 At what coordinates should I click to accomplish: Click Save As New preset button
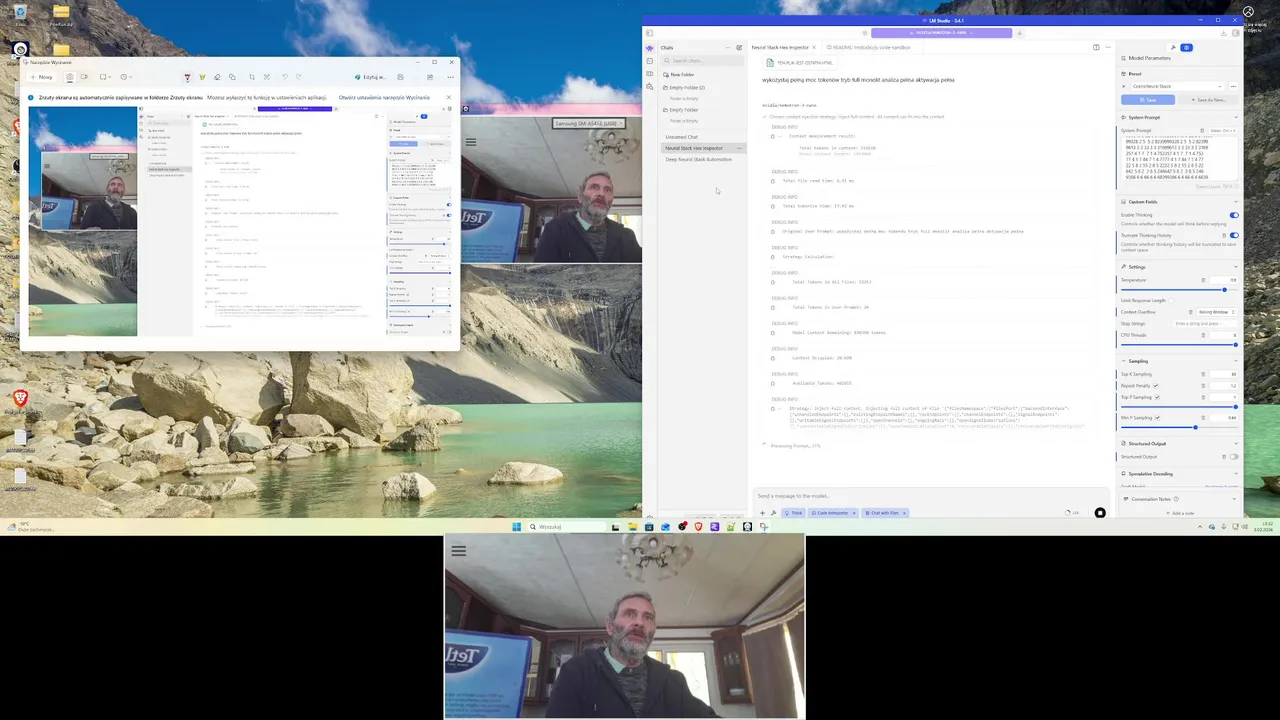(x=1209, y=100)
